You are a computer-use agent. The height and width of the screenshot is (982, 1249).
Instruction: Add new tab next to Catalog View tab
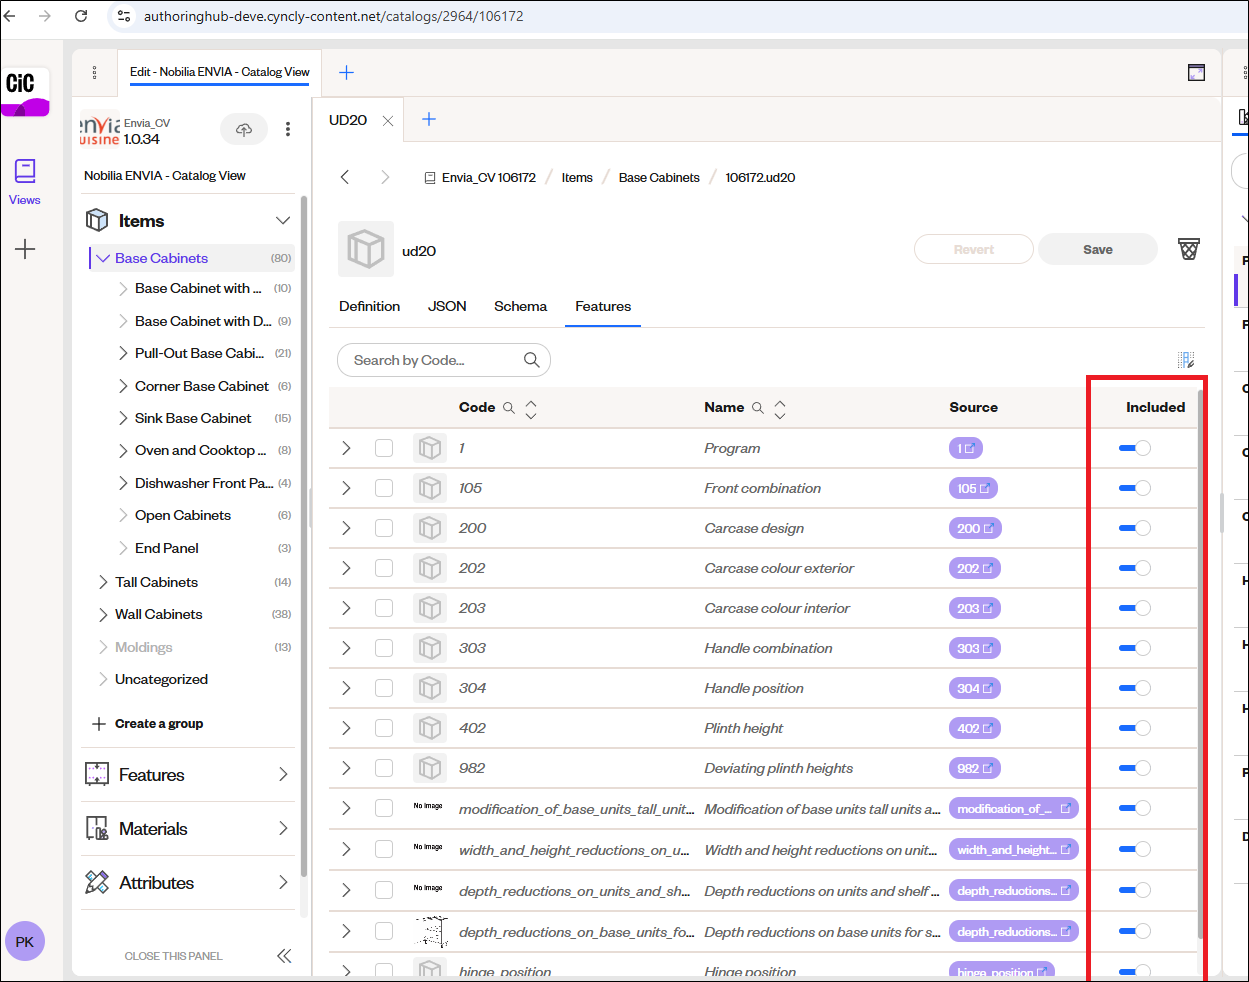[x=346, y=72]
